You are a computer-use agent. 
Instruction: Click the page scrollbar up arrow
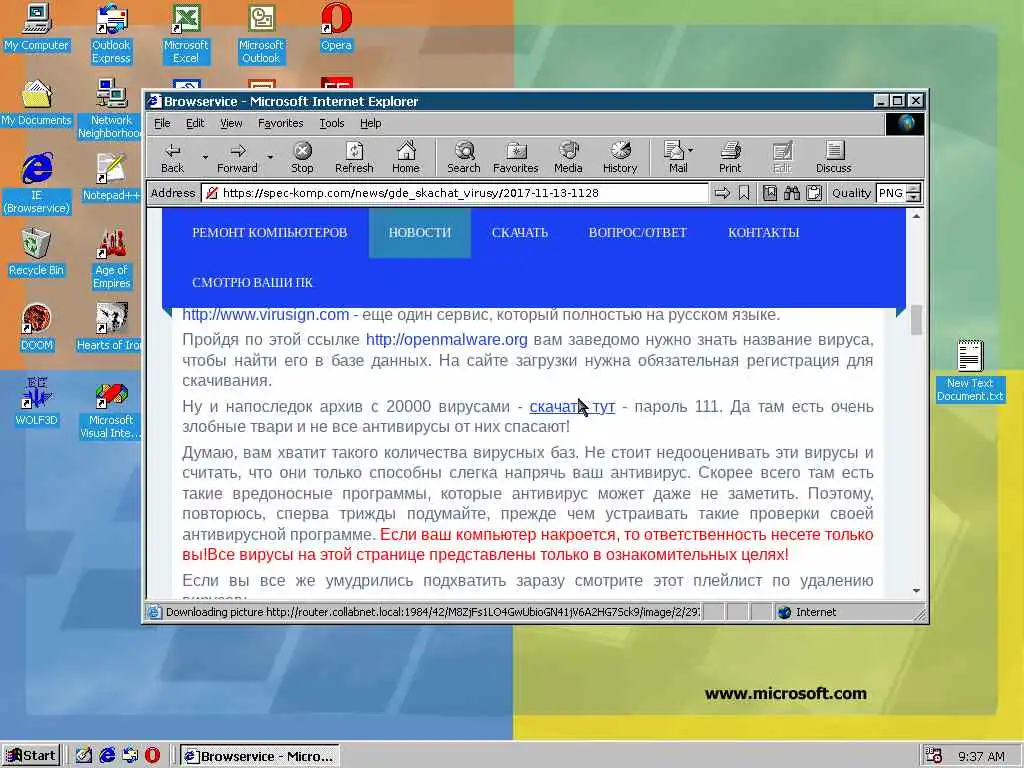[916, 216]
